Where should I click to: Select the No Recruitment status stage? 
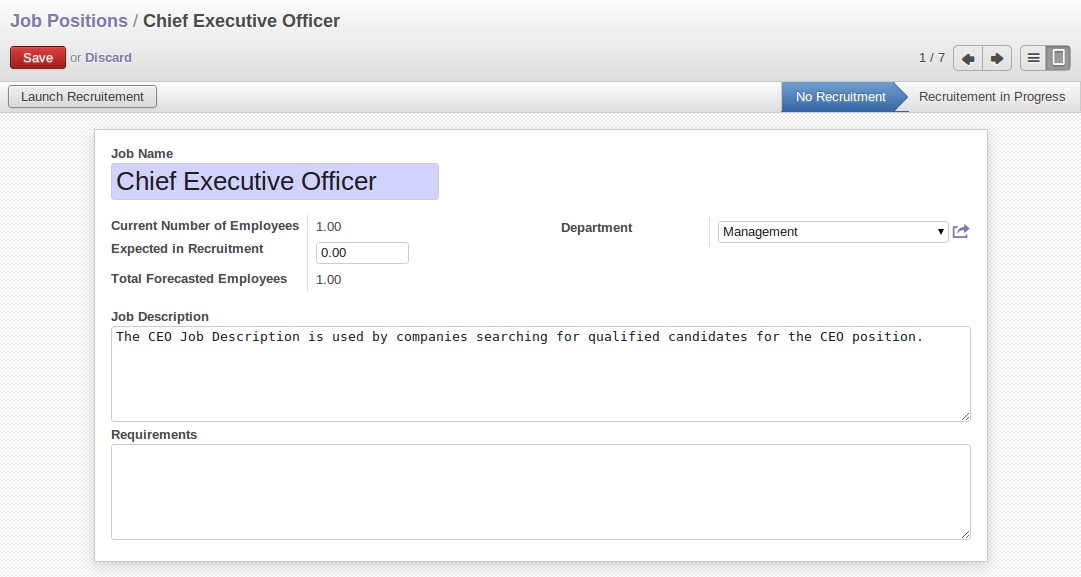pyautogui.click(x=840, y=97)
